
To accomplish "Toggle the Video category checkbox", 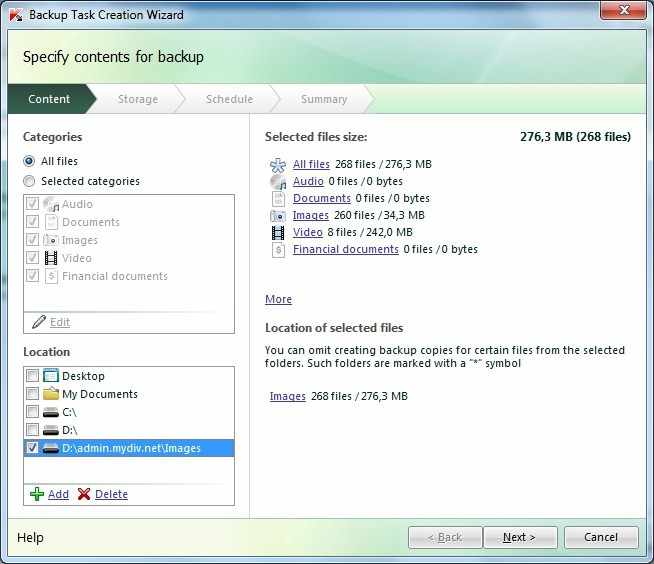I will (x=33, y=257).
